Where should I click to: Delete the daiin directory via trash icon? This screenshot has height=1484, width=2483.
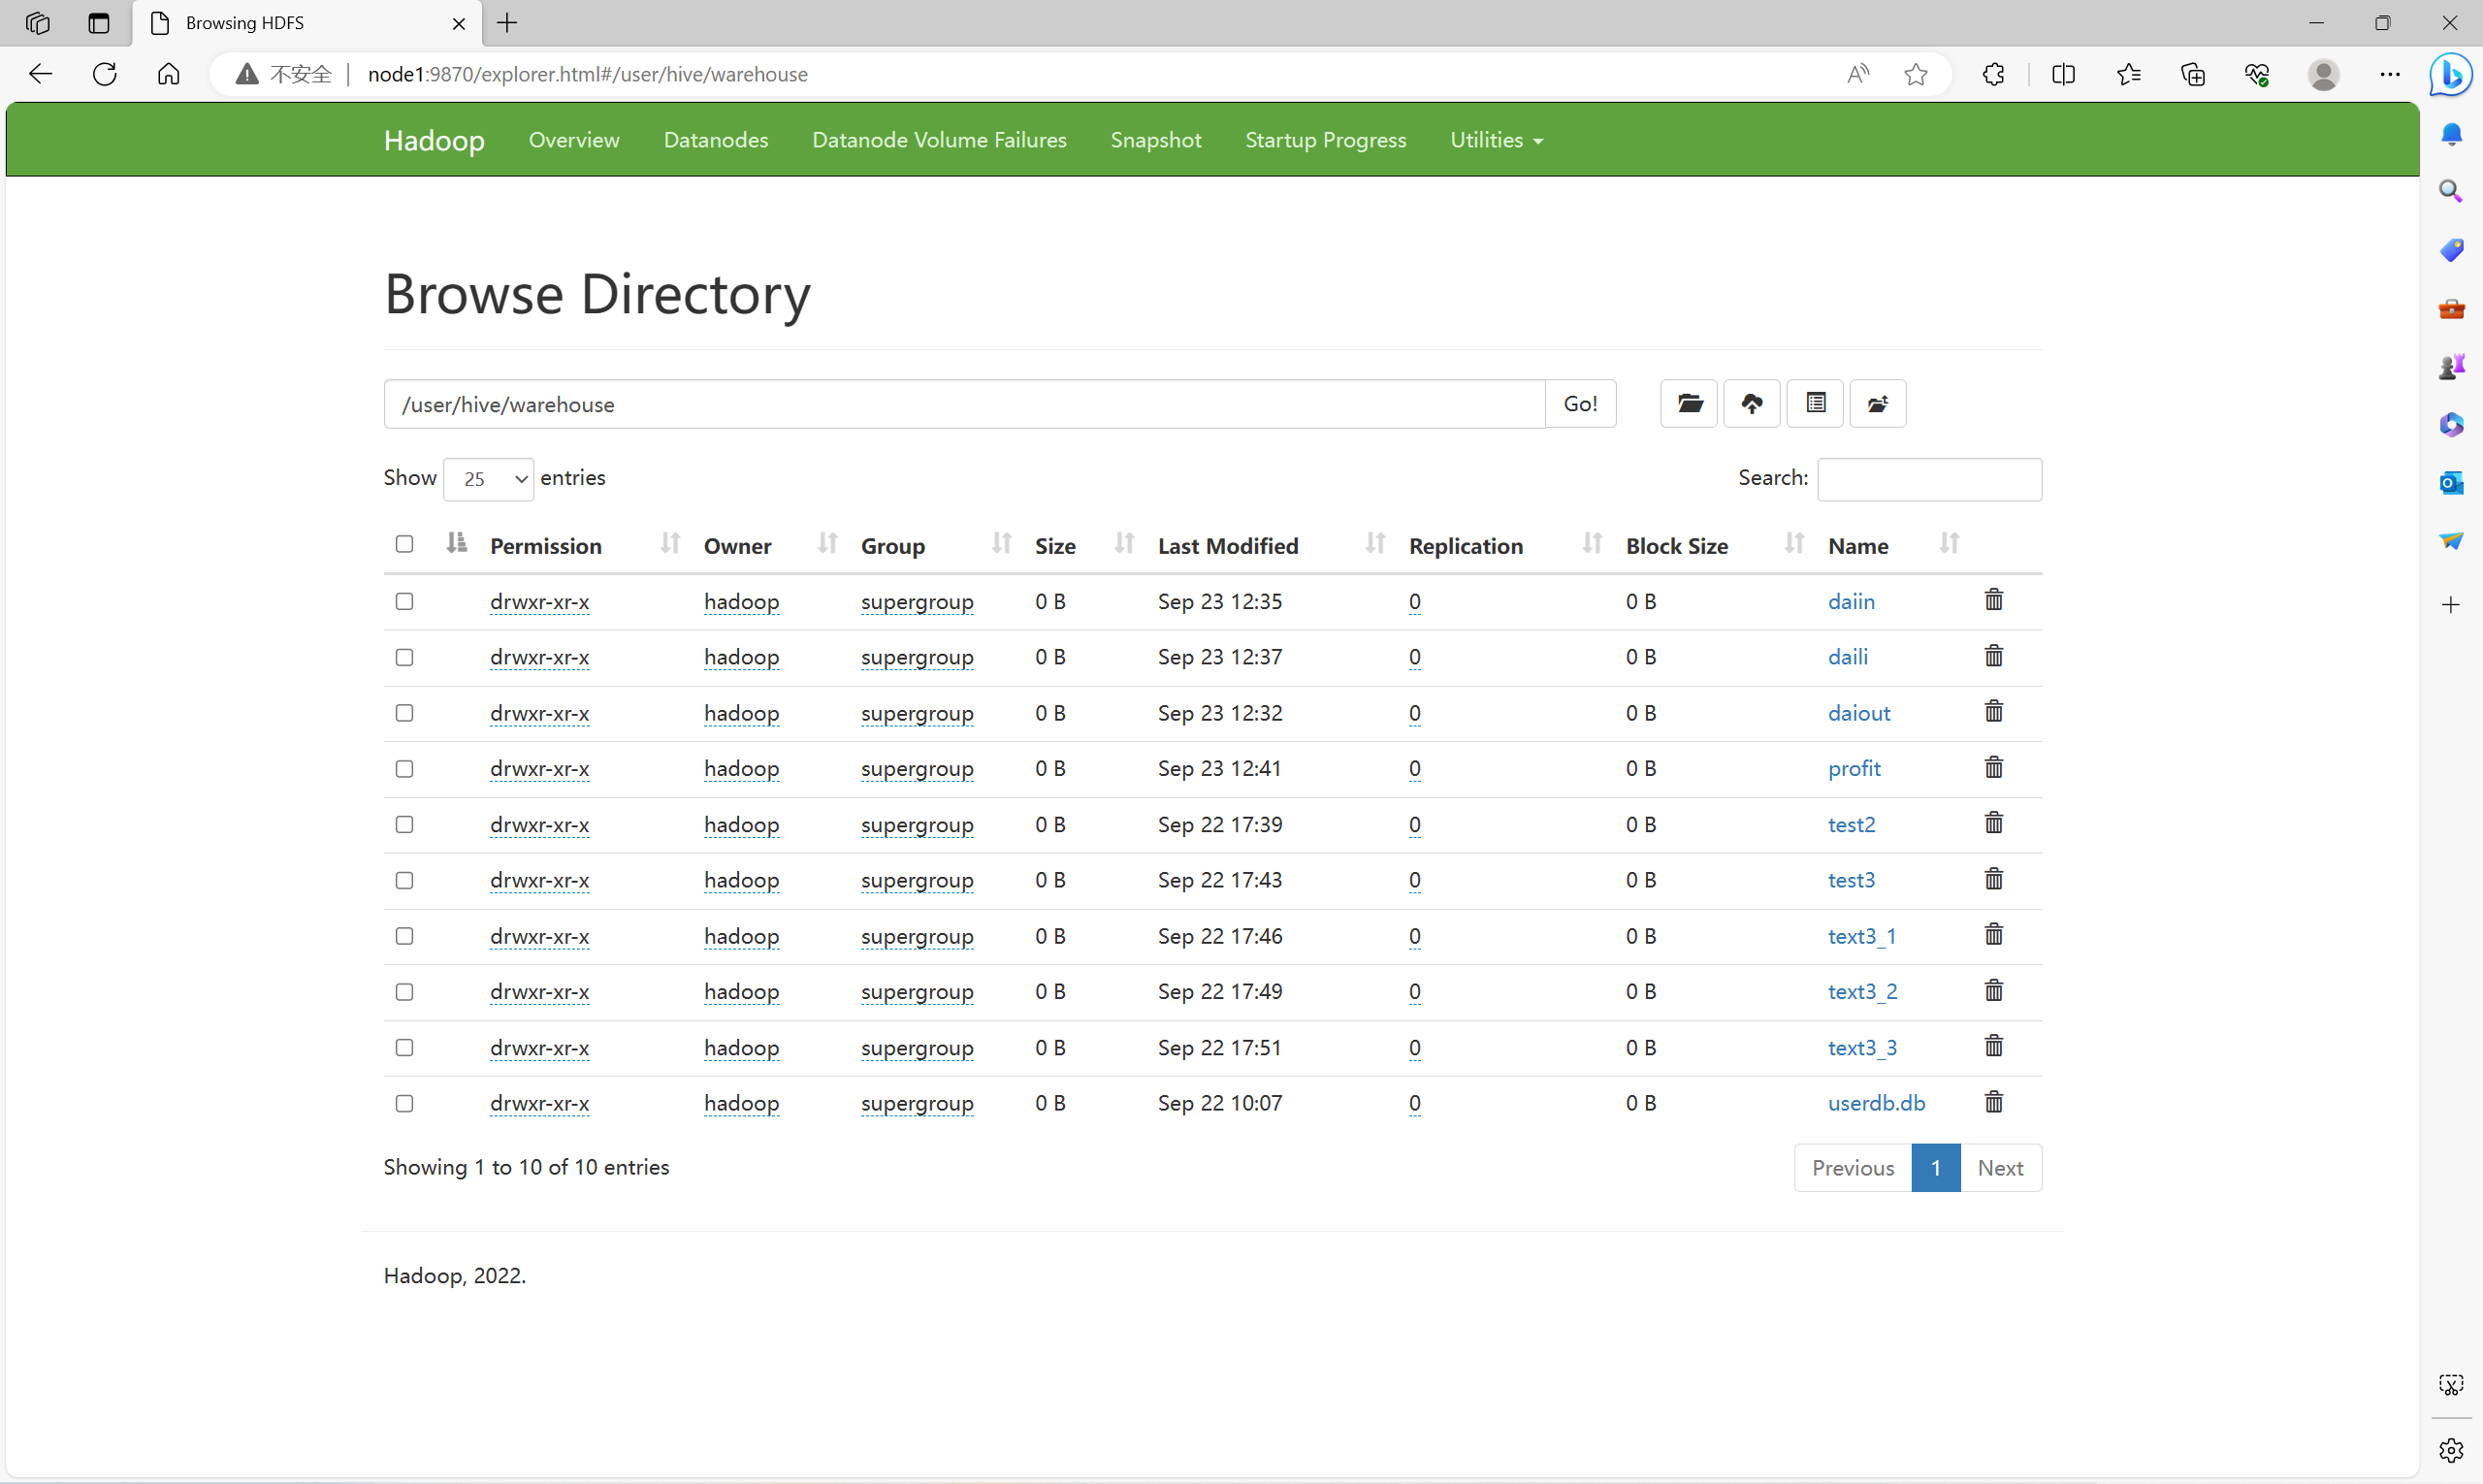coord(1993,600)
